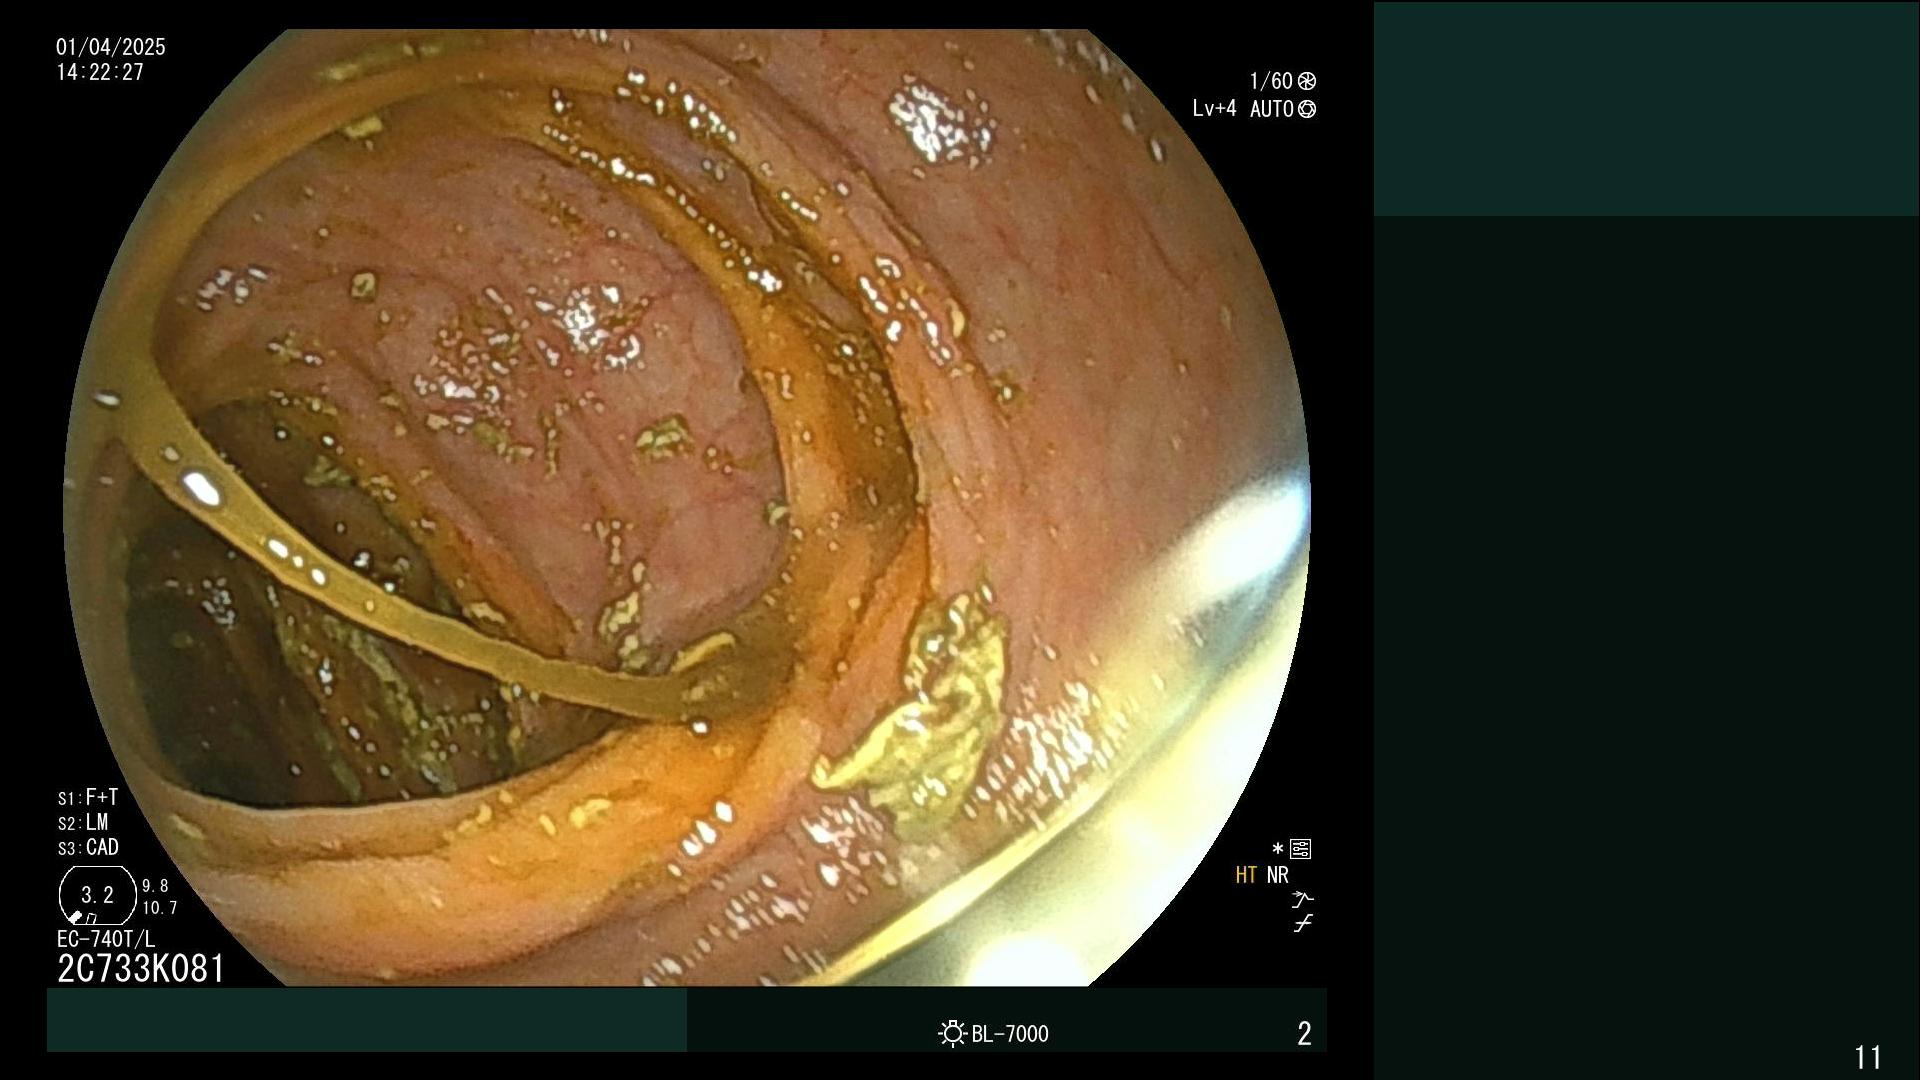
Task: Click the AUTO mode label
Action: (x=1272, y=109)
